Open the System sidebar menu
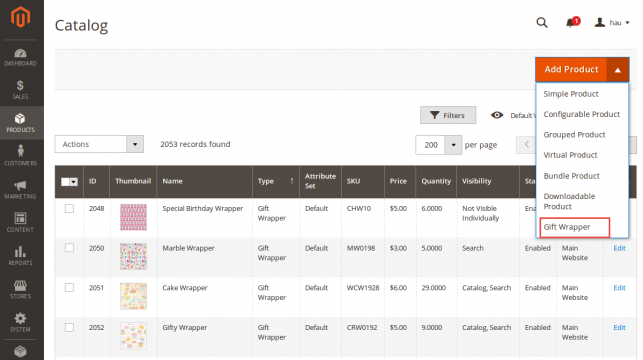The height and width of the screenshot is (360, 643). tap(21, 322)
